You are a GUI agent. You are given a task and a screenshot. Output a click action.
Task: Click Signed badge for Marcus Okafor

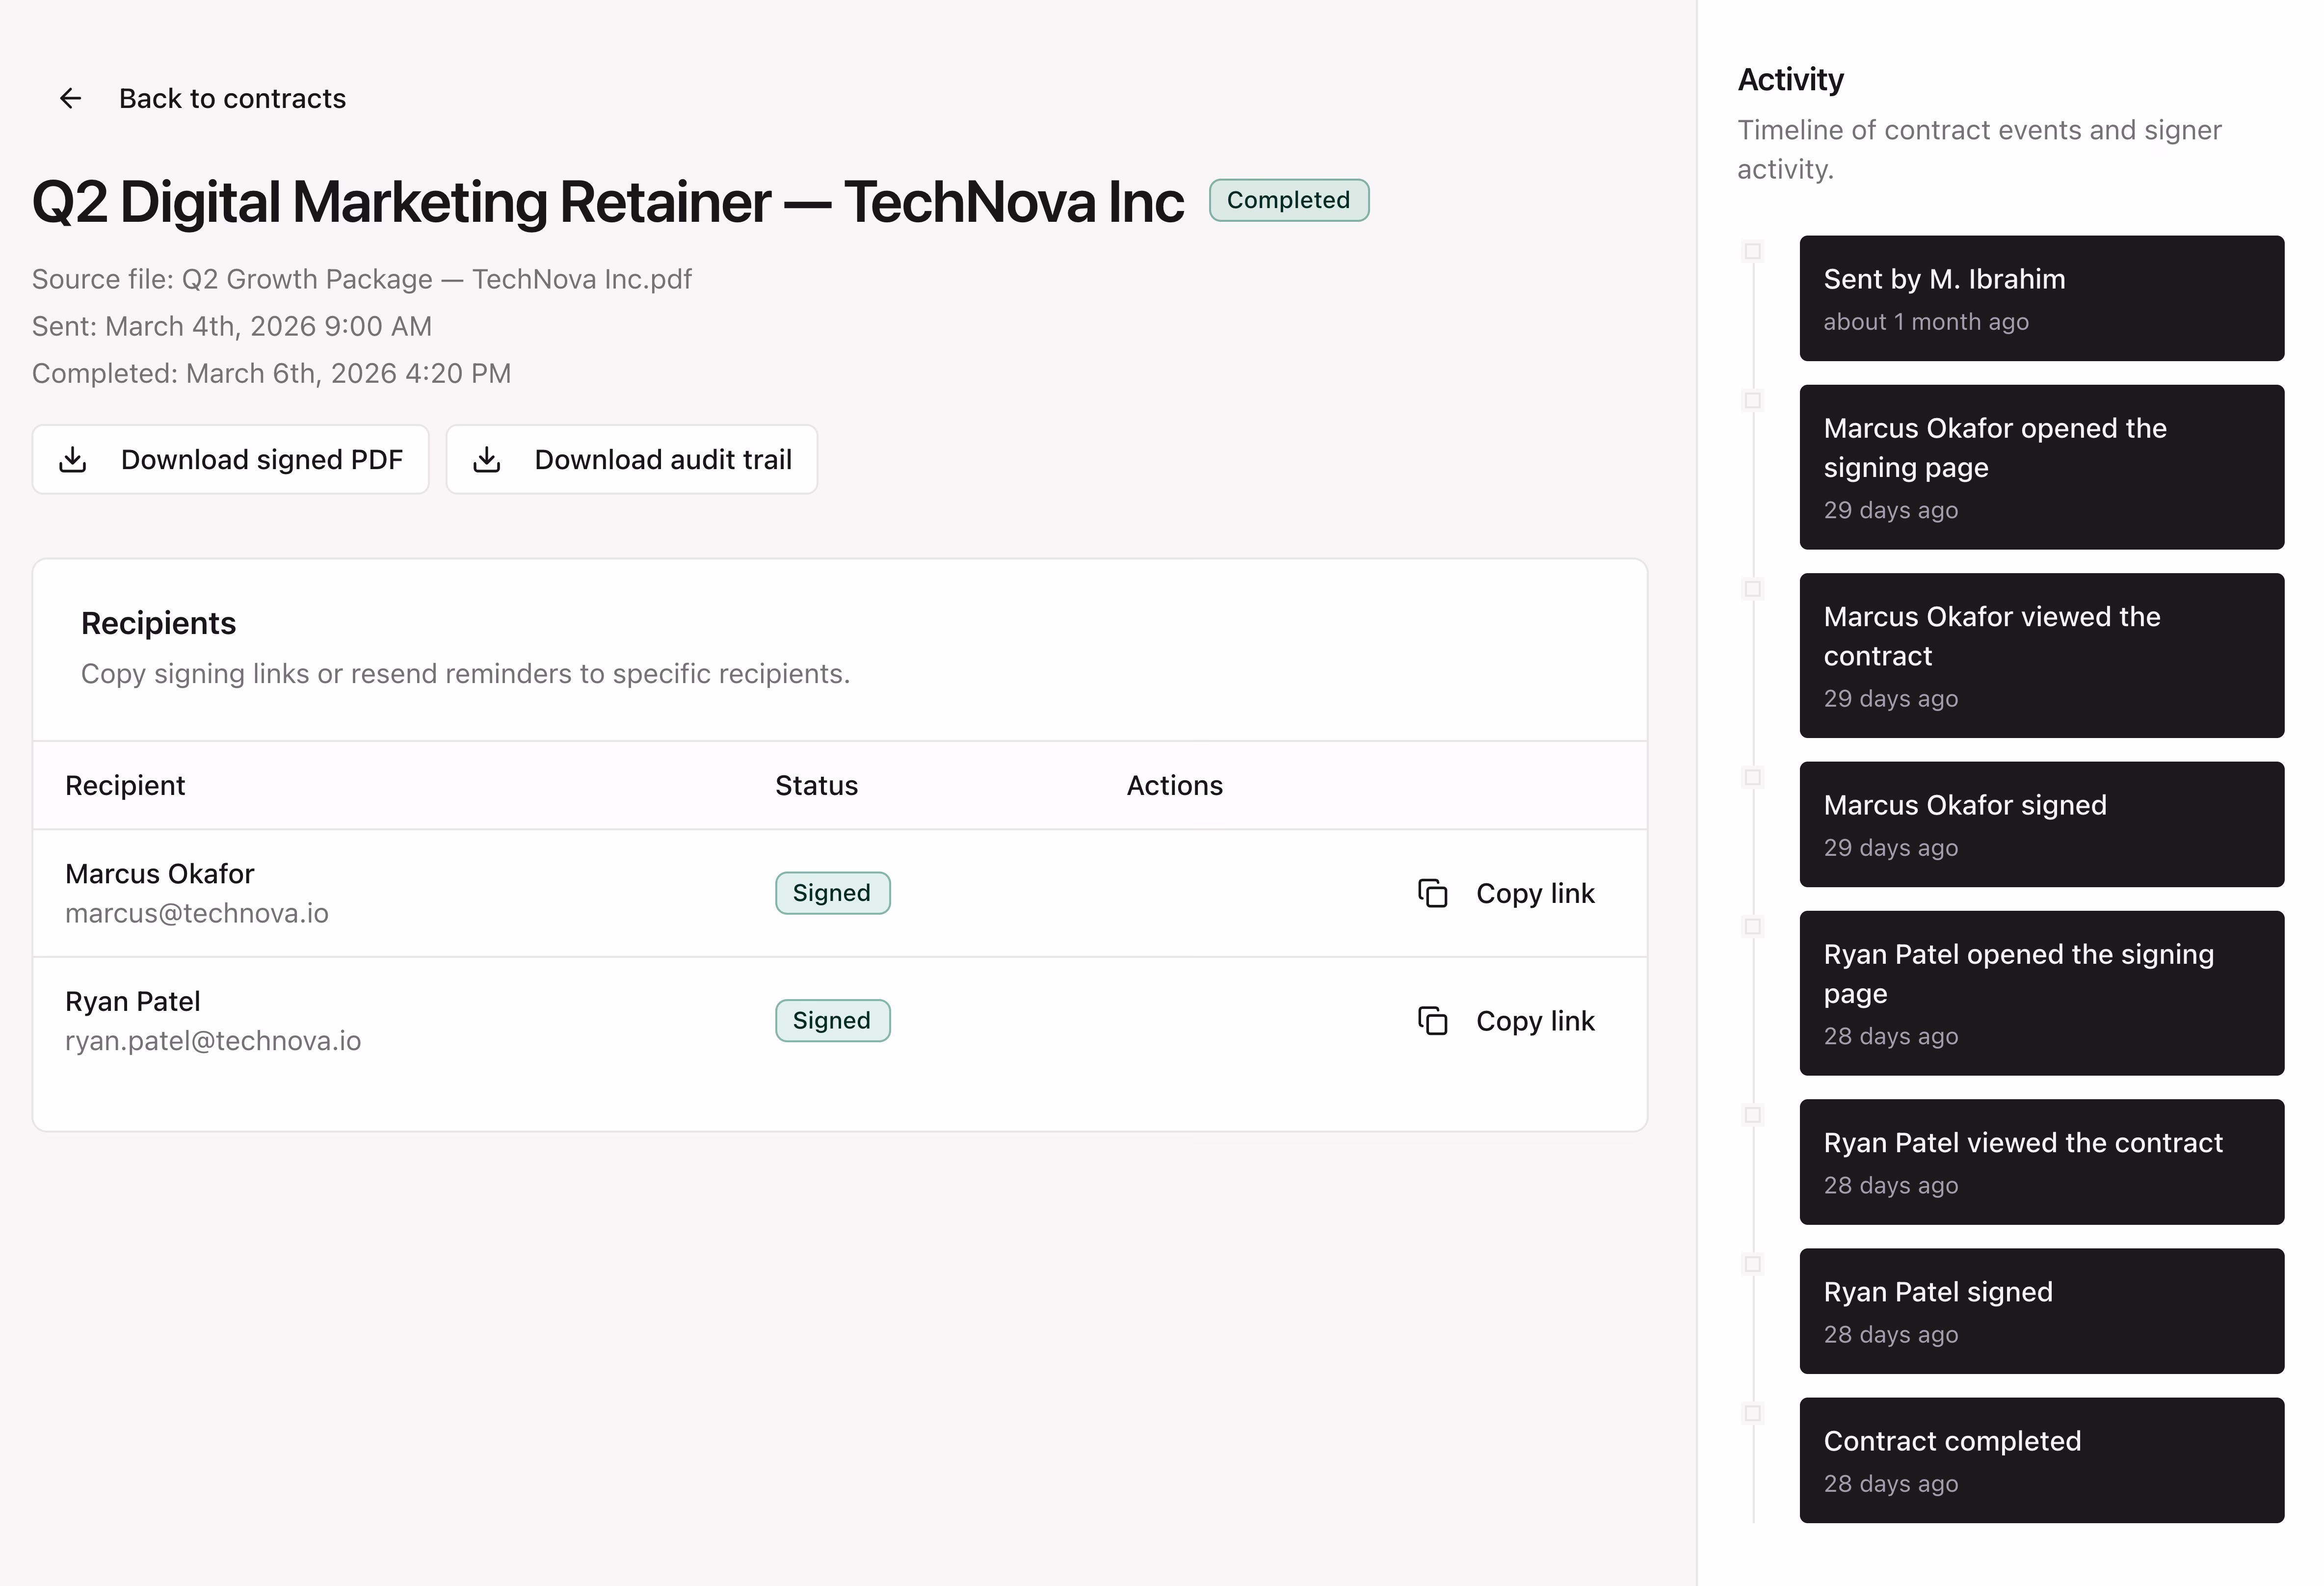point(832,893)
